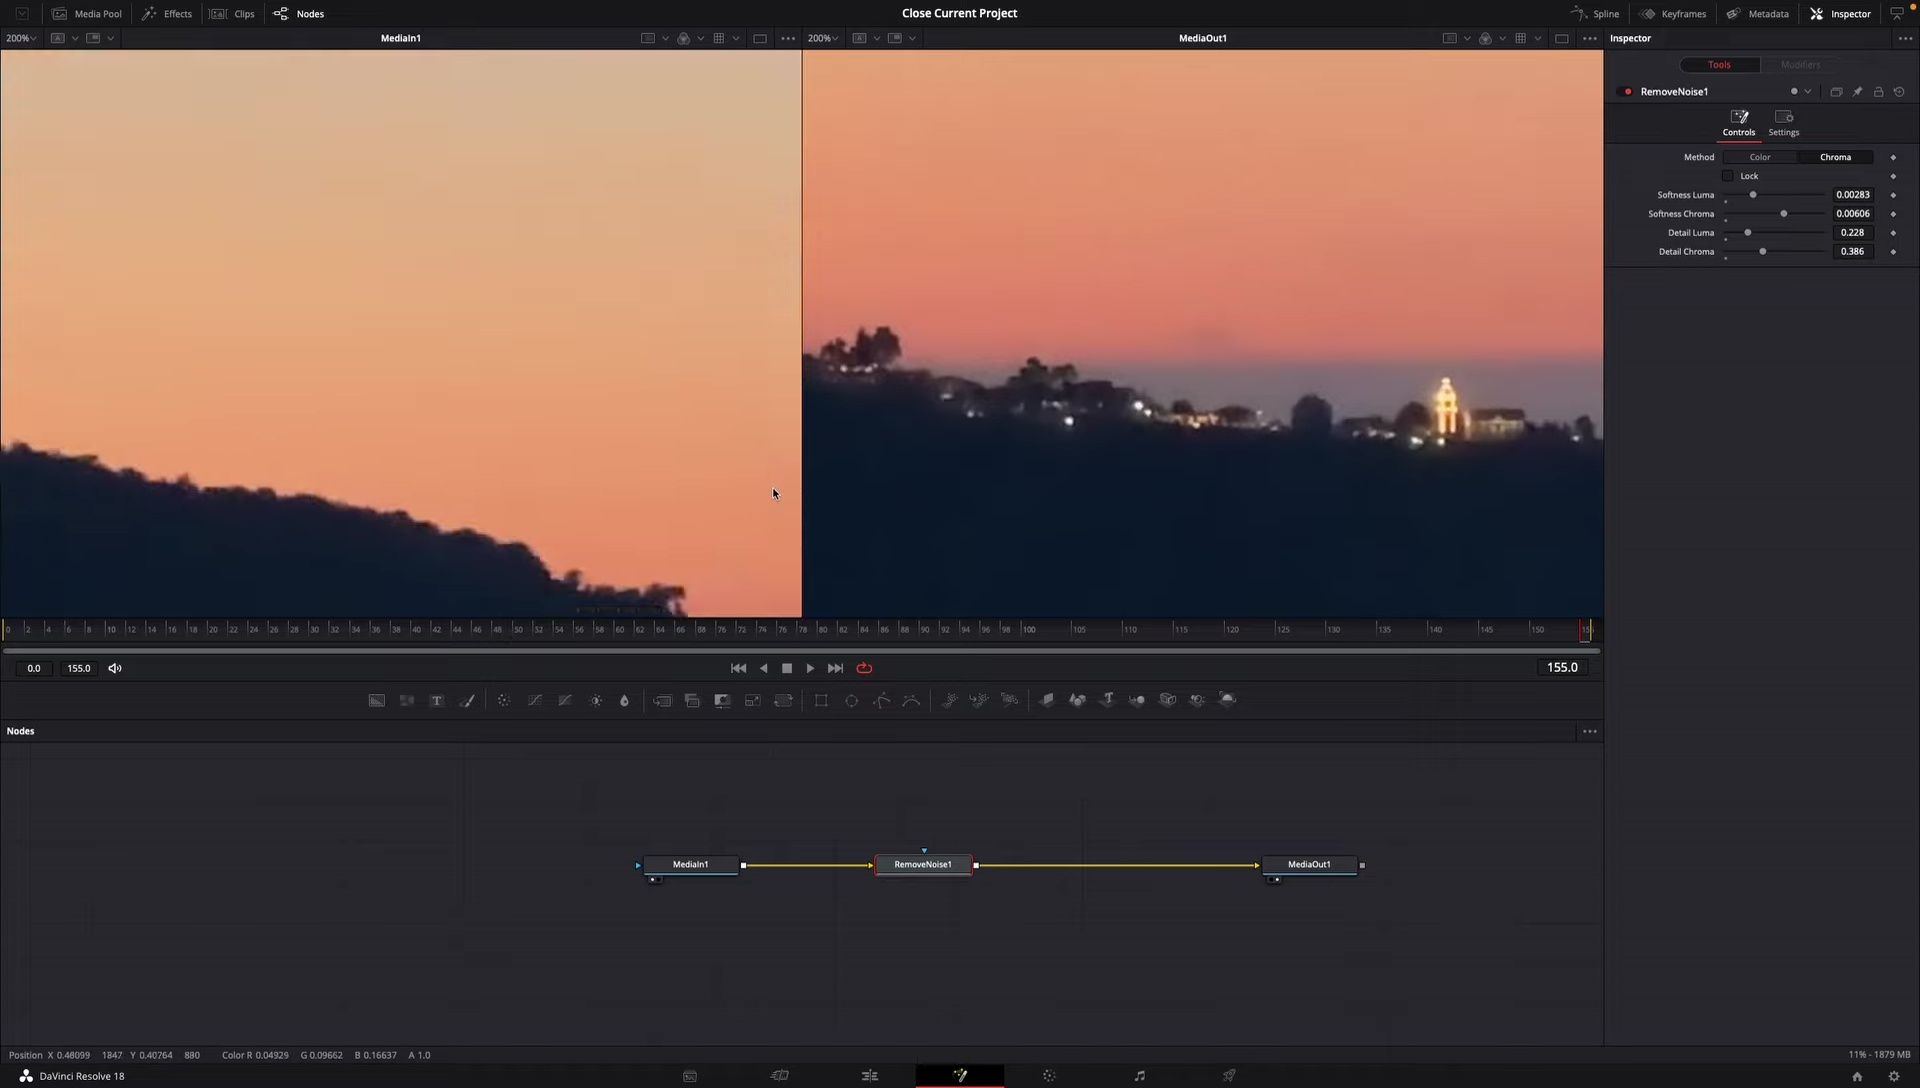Open the Spline panel
This screenshot has width=1920, height=1088.
1595,14
